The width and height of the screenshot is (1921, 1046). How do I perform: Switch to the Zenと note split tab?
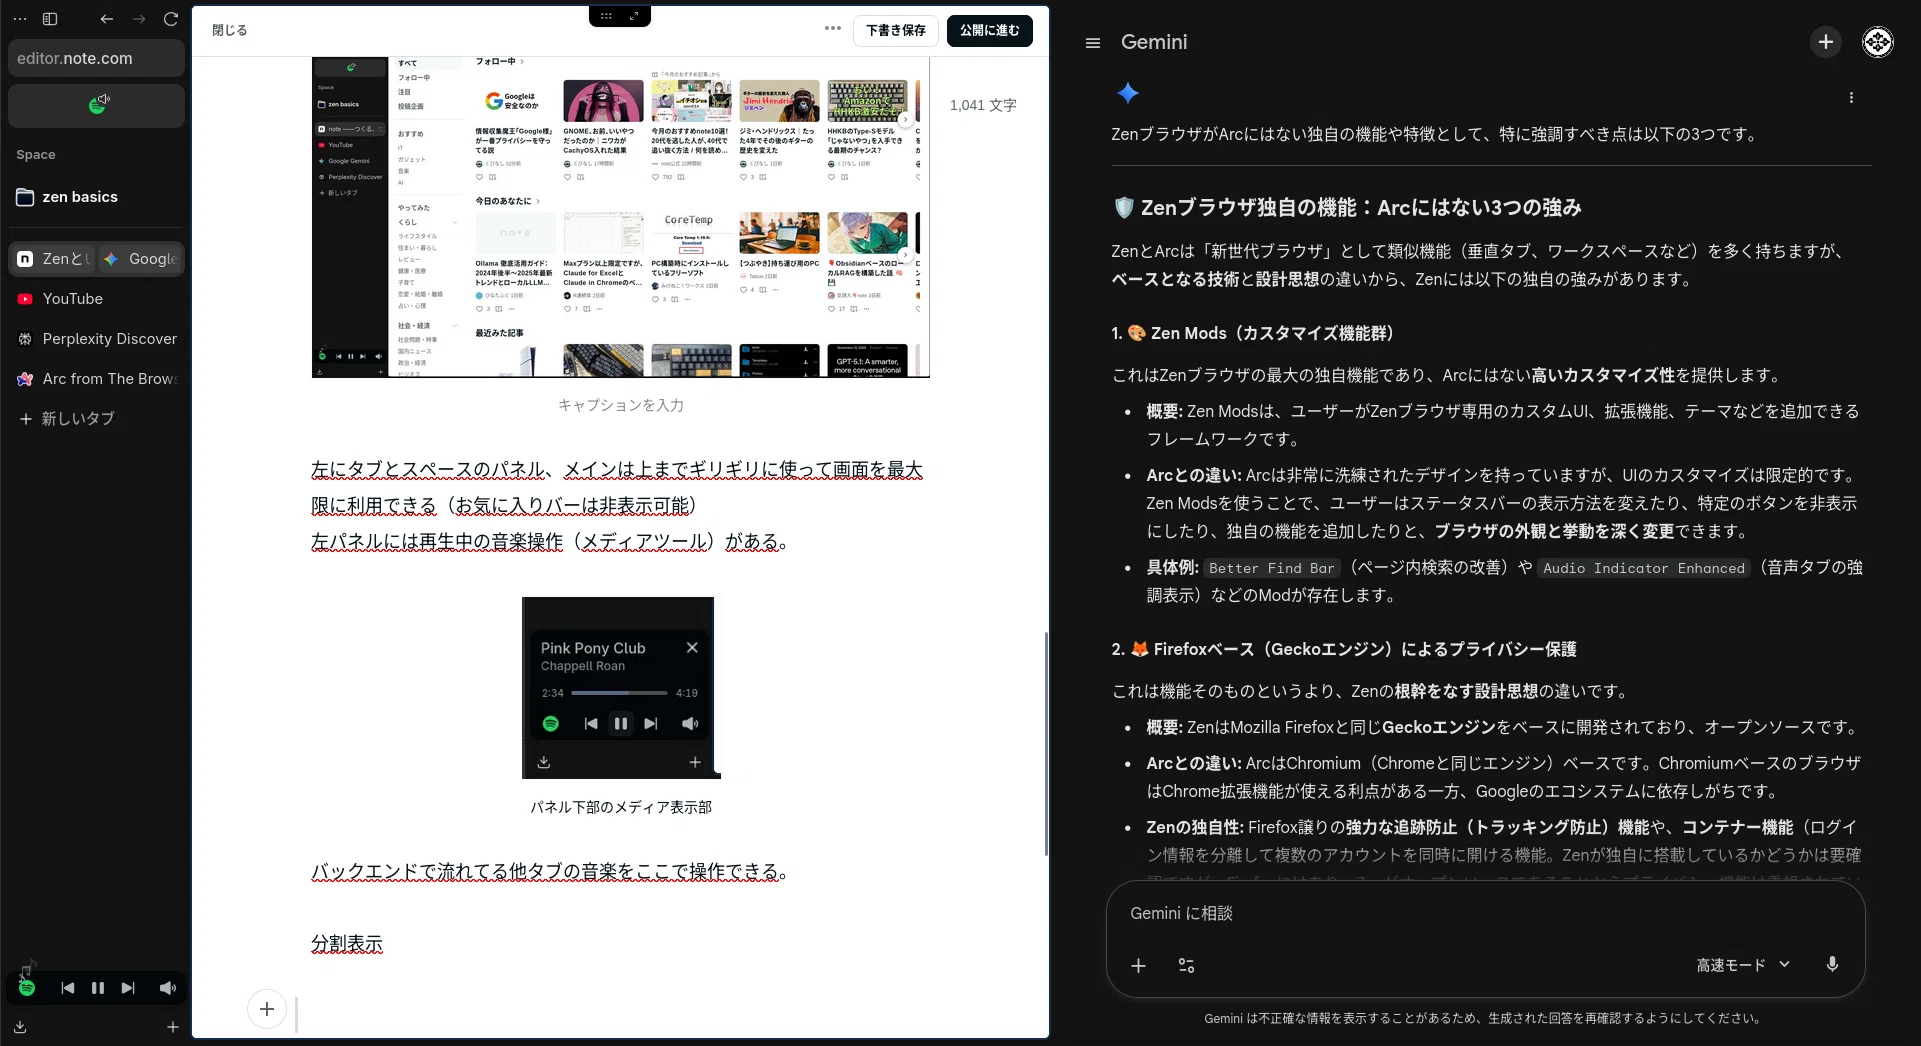(x=52, y=259)
